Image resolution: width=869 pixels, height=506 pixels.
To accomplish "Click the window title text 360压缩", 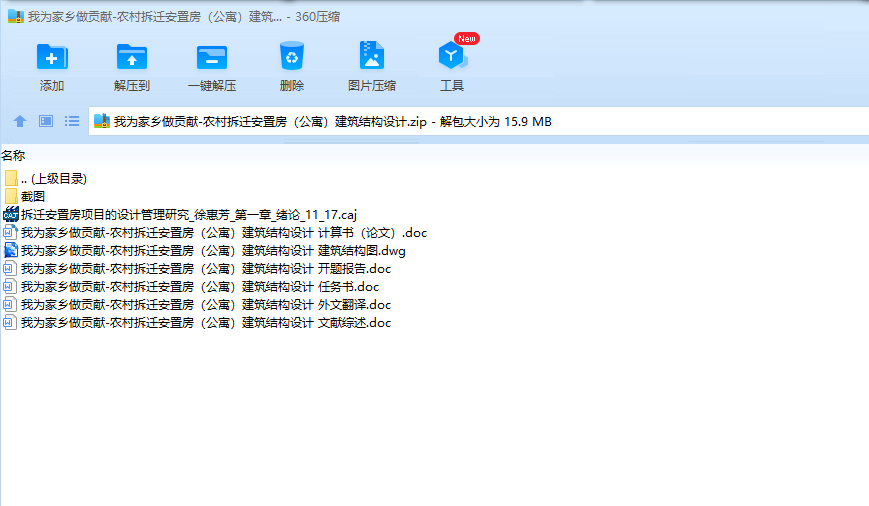I will 318,17.
